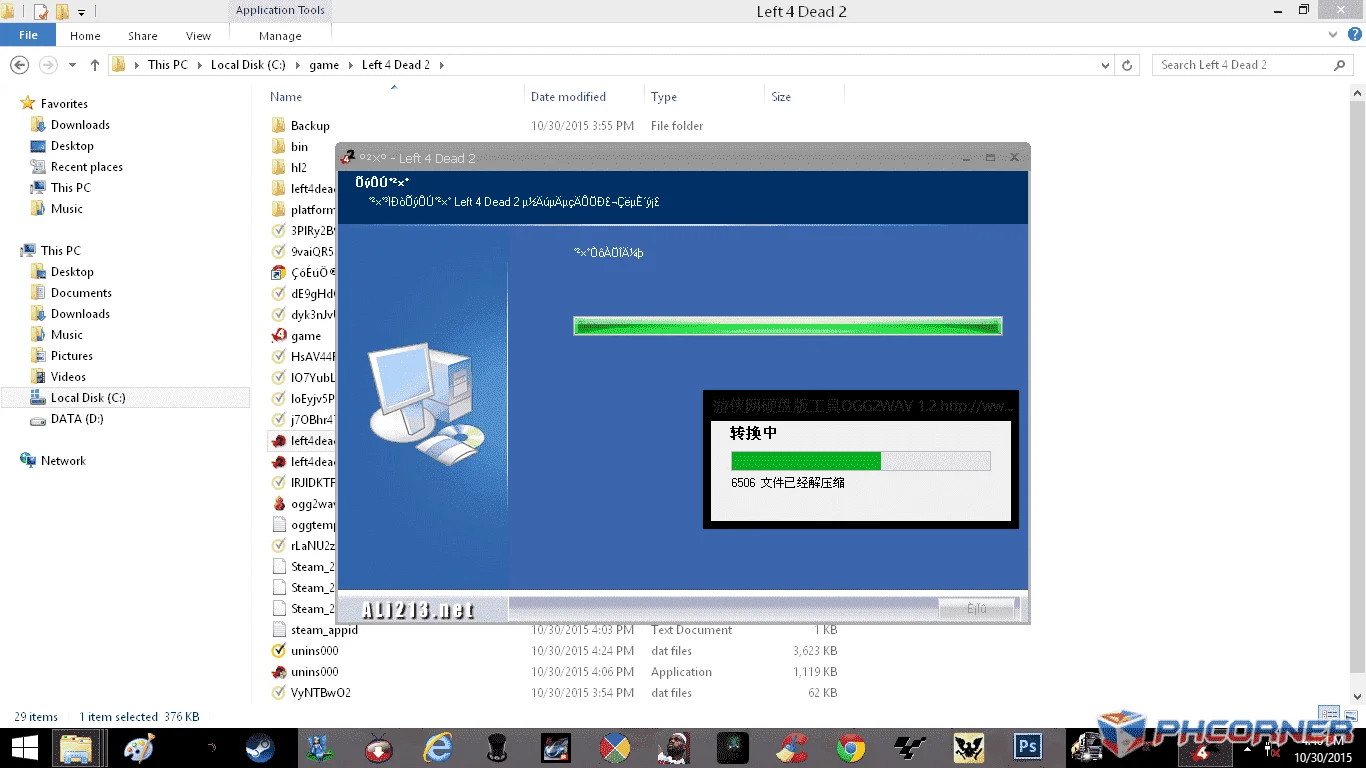Open Downloads under Favorites
The width and height of the screenshot is (1366, 768).
[80, 125]
